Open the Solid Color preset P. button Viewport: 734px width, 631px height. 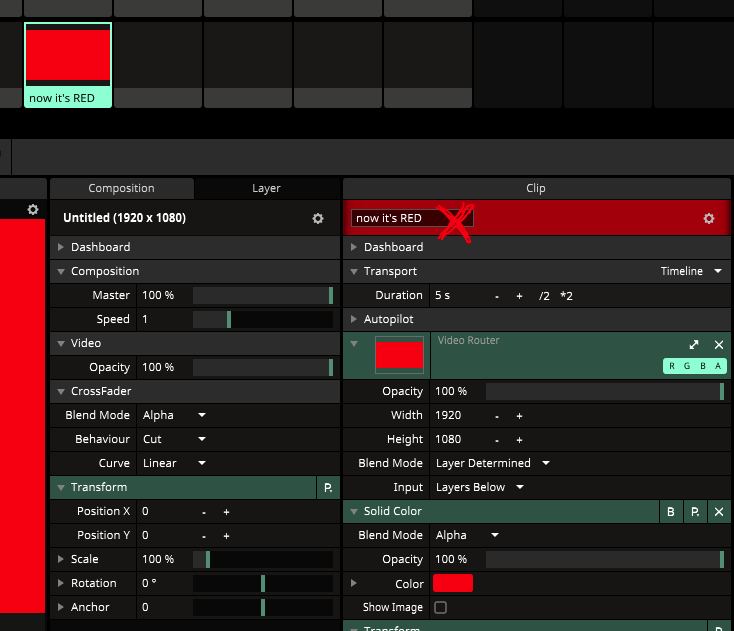(695, 511)
